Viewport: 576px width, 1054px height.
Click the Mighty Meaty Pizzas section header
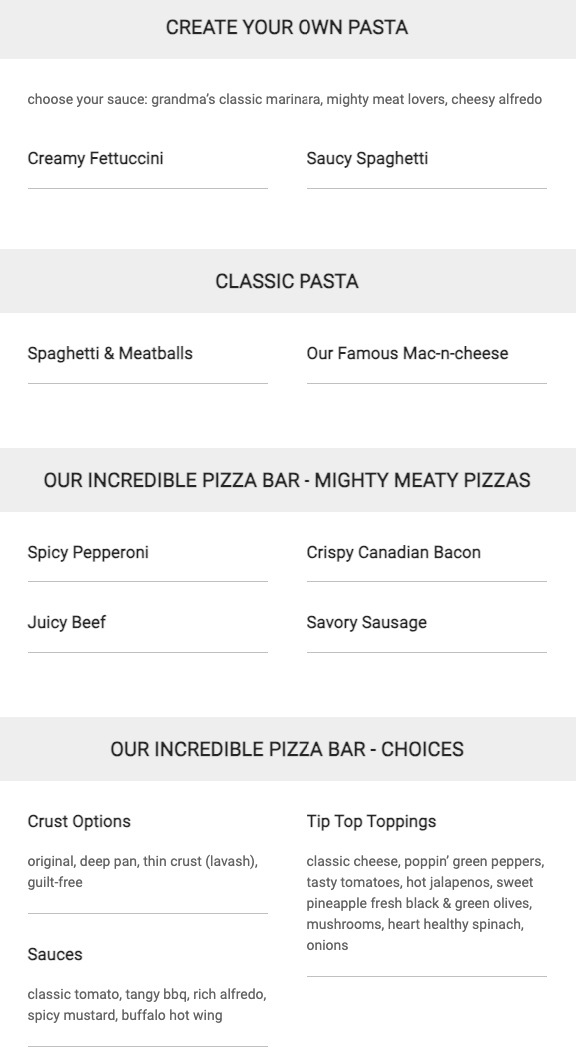click(287, 480)
